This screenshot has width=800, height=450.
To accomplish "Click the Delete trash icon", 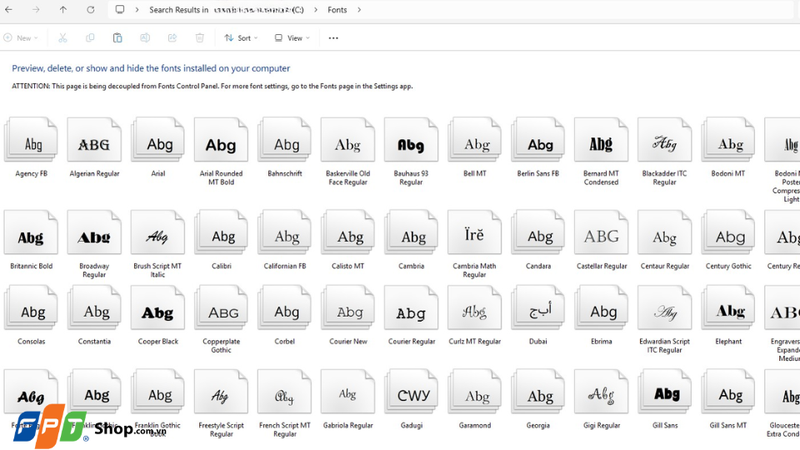I will pyautogui.click(x=199, y=38).
